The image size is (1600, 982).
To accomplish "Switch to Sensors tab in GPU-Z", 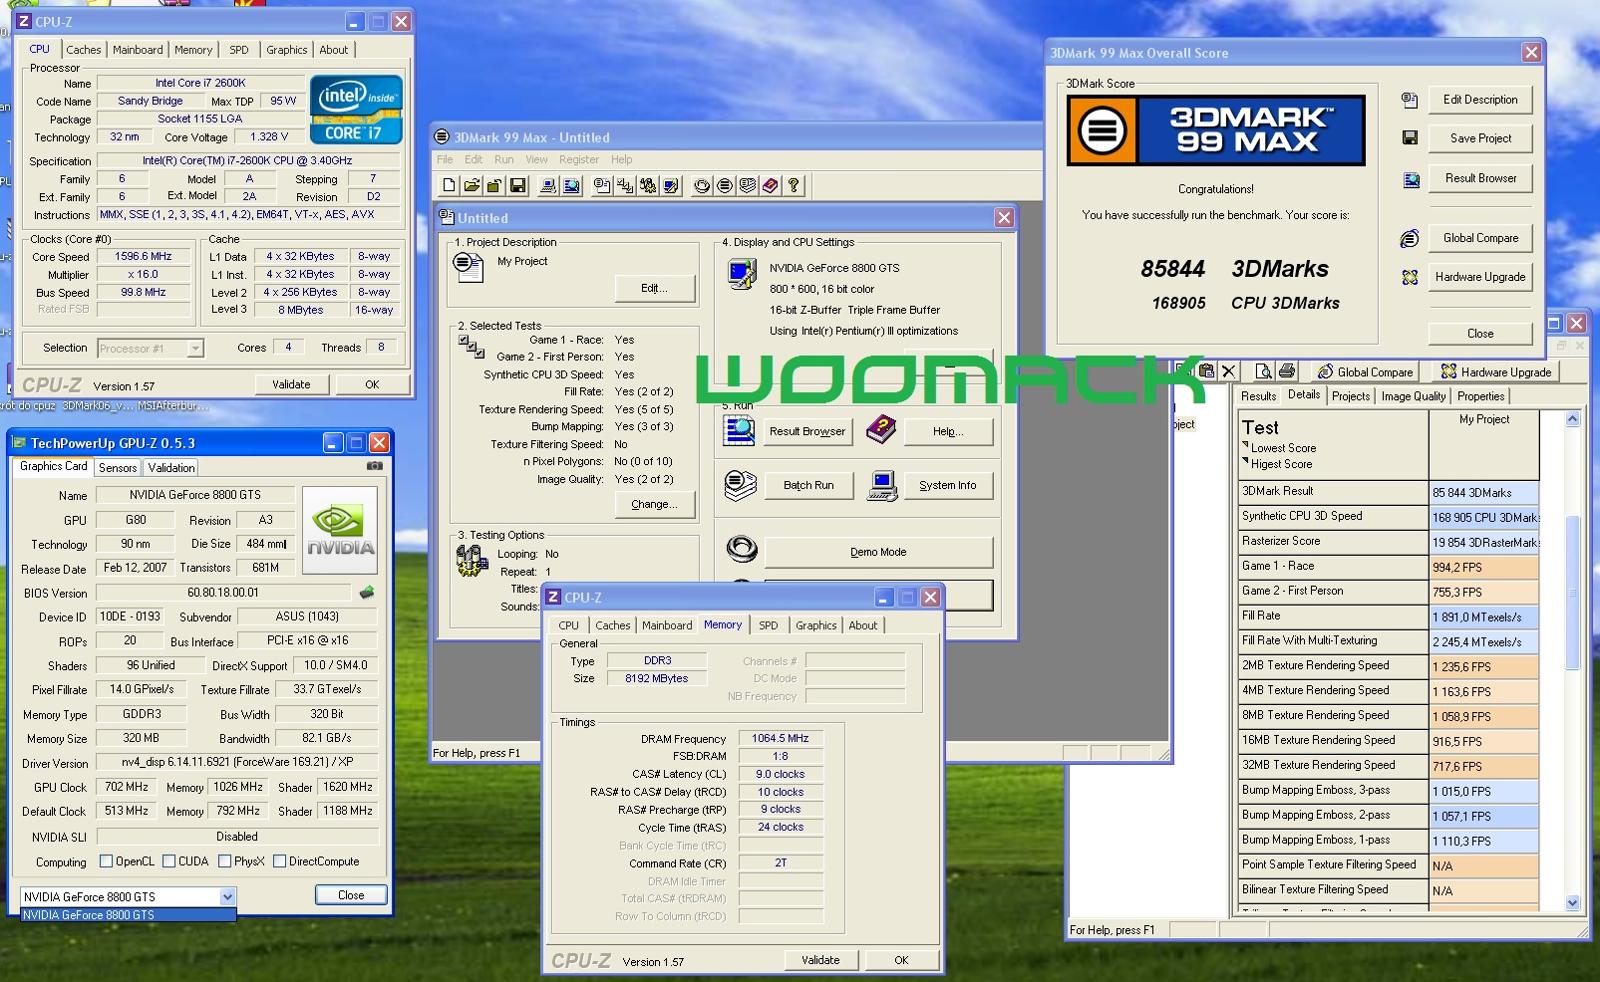I will [x=118, y=467].
